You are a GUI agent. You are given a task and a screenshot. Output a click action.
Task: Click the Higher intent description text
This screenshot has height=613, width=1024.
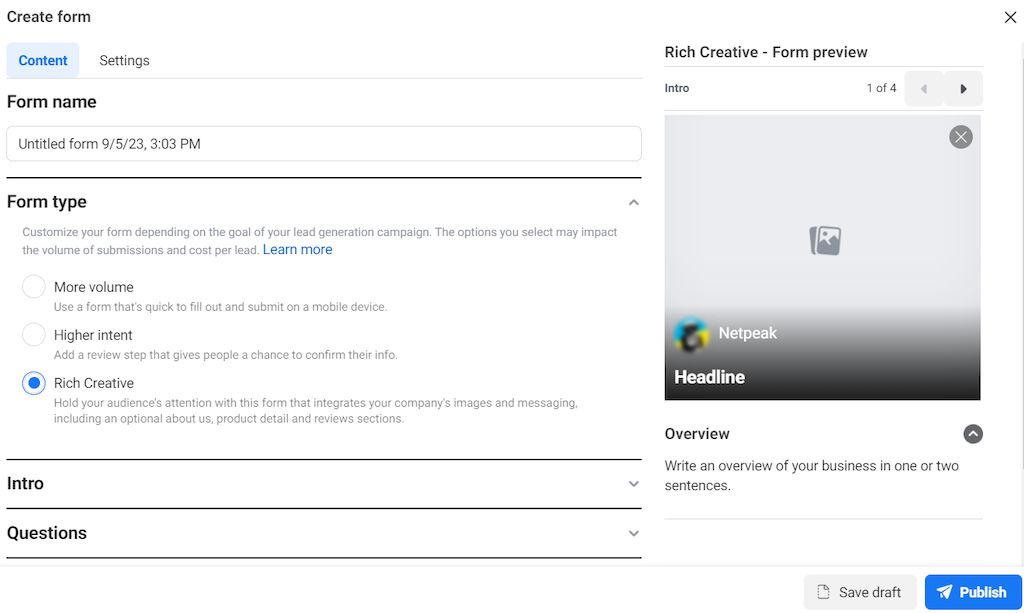point(226,355)
